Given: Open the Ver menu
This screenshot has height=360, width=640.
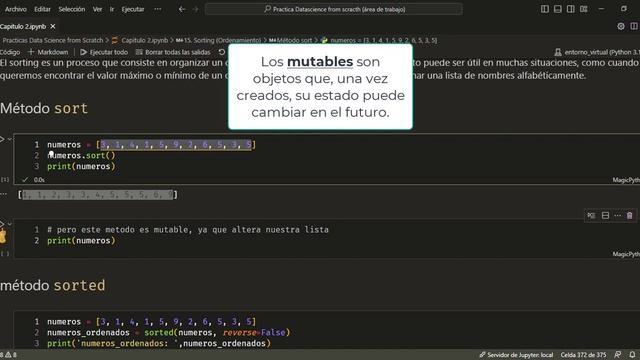Looking at the screenshot, I should pos(97,9).
